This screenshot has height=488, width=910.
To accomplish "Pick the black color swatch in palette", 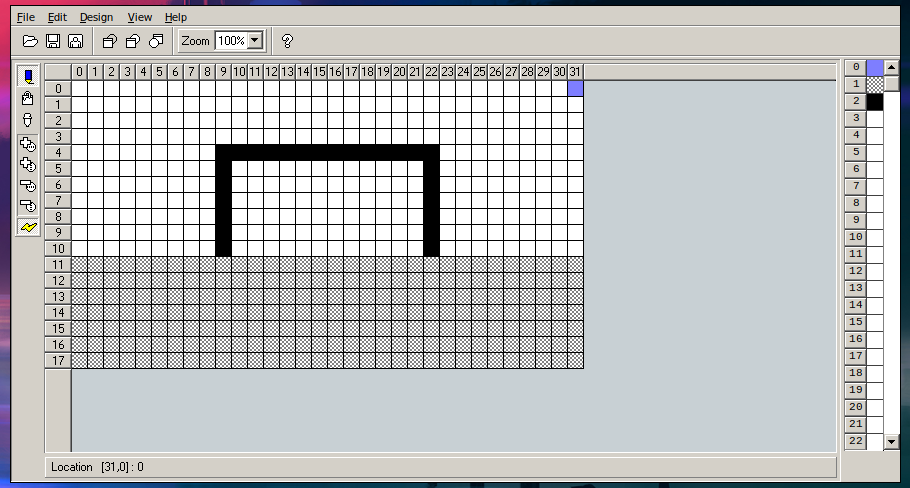I will point(875,101).
